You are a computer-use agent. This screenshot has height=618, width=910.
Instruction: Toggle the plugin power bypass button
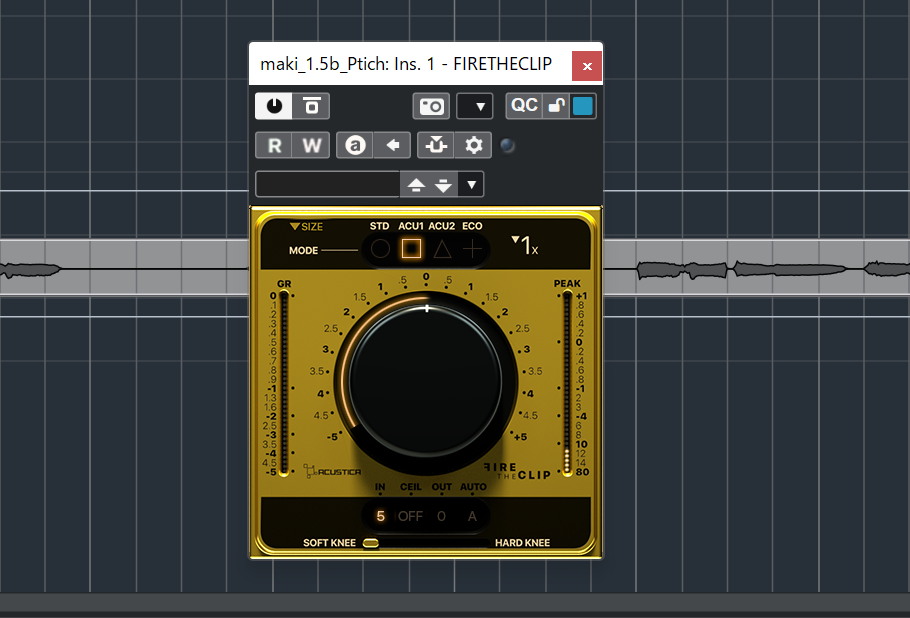[x=274, y=106]
